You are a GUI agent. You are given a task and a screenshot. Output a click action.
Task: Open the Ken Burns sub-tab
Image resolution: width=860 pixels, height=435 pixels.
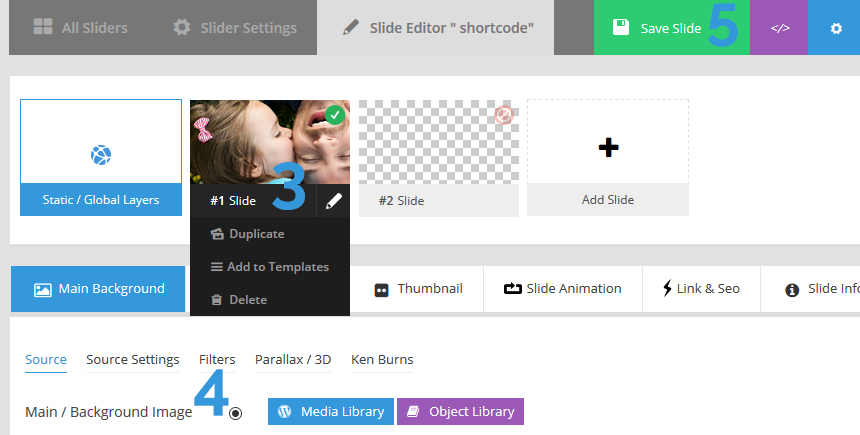click(x=382, y=360)
